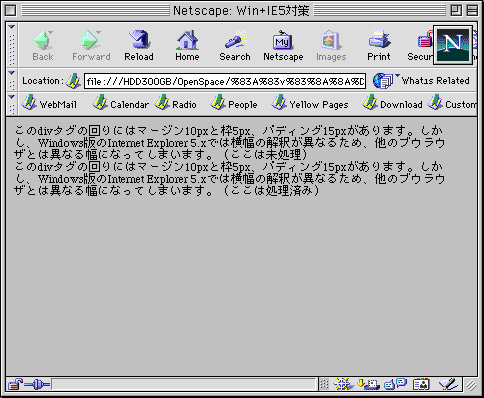Click the Download personal toolbar button
Image resolution: width=484 pixels, height=398 pixels.
pyautogui.click(x=392, y=104)
